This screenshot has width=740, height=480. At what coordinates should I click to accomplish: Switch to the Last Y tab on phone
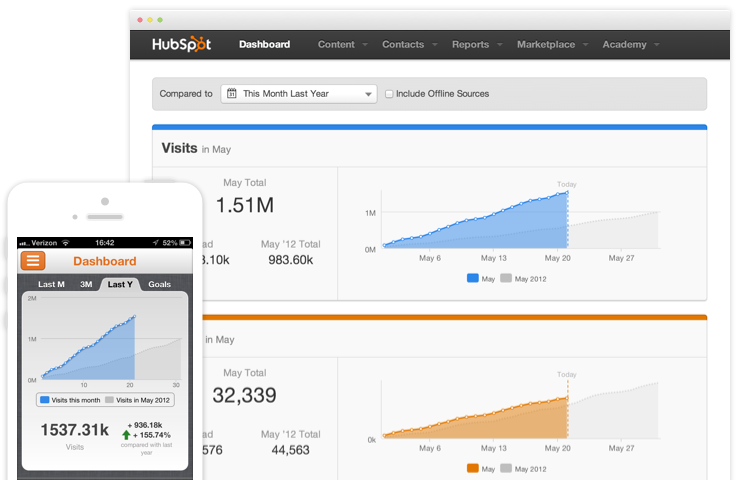[120, 284]
